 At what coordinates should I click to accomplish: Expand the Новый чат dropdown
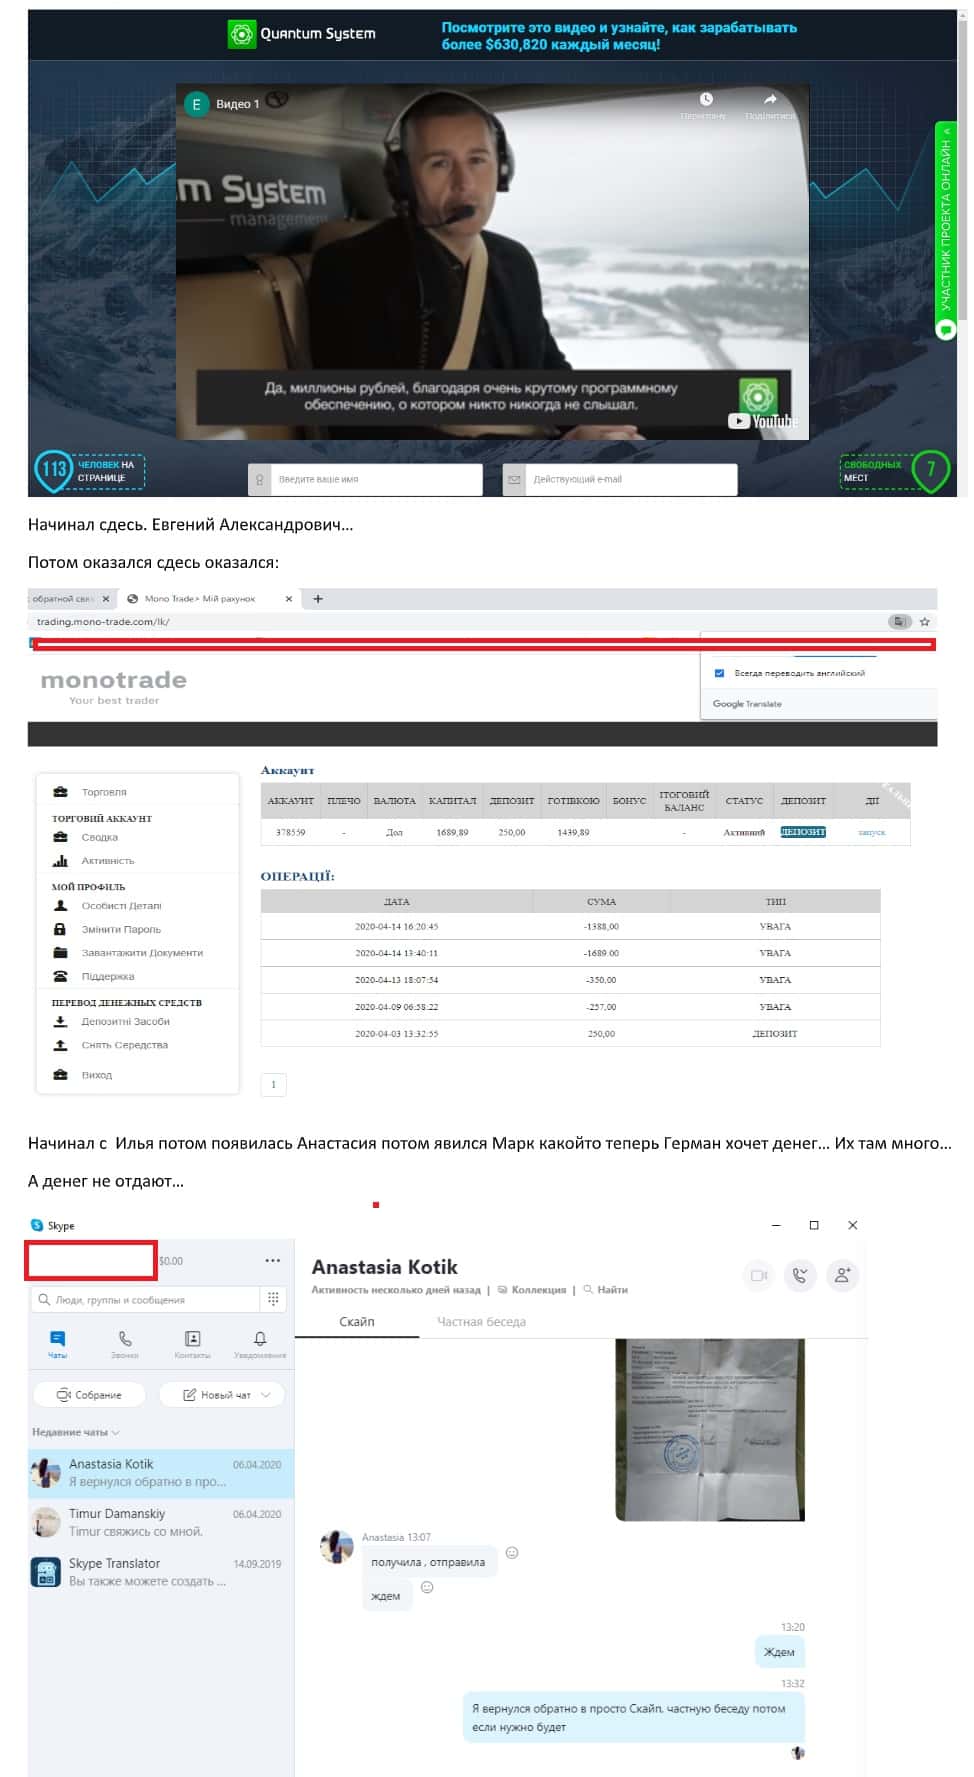pyautogui.click(x=266, y=1395)
